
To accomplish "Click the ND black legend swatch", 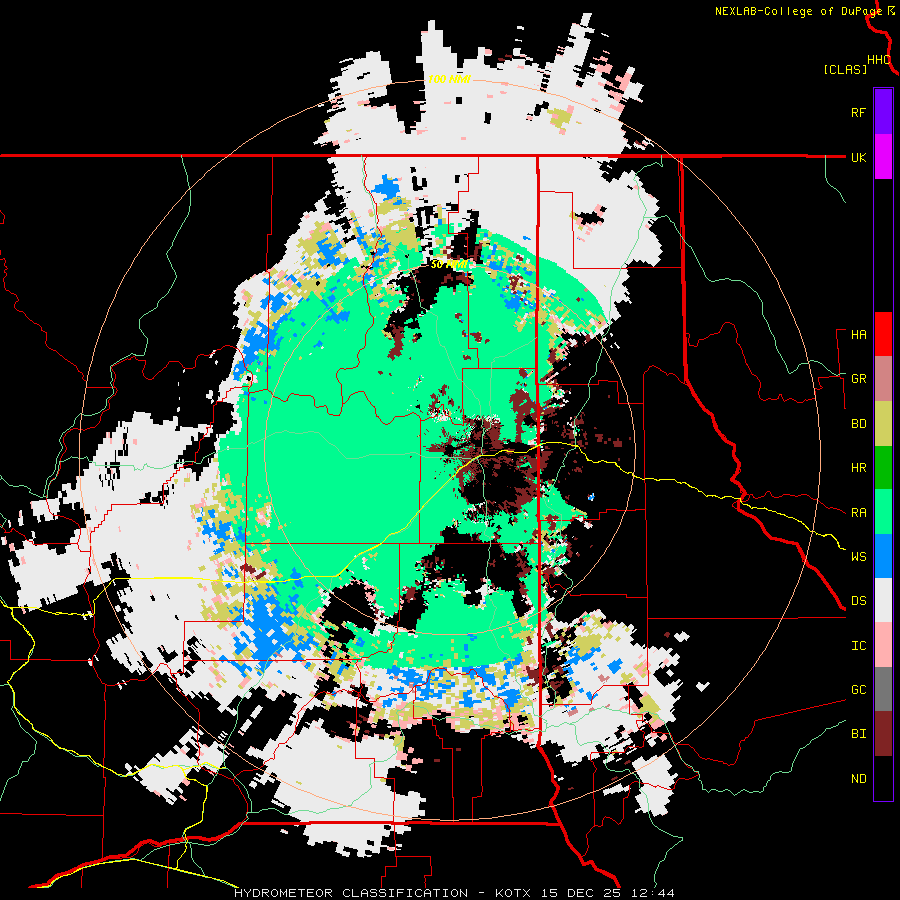I will pyautogui.click(x=883, y=778).
